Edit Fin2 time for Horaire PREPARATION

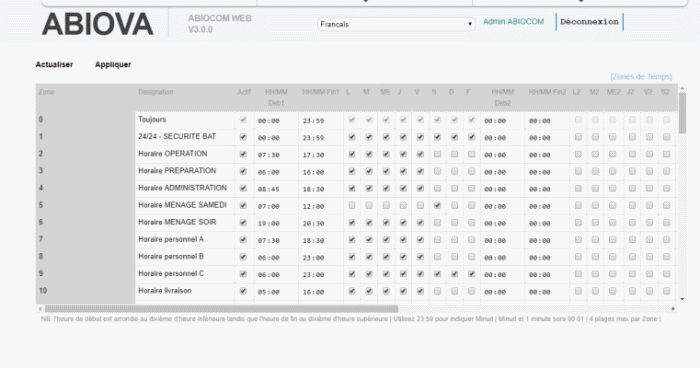[x=547, y=171]
